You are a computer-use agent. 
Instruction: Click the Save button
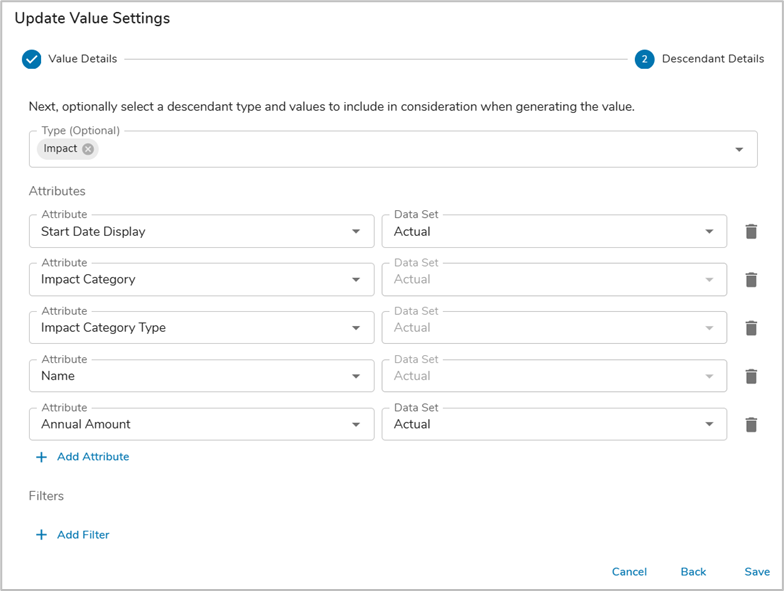(757, 572)
